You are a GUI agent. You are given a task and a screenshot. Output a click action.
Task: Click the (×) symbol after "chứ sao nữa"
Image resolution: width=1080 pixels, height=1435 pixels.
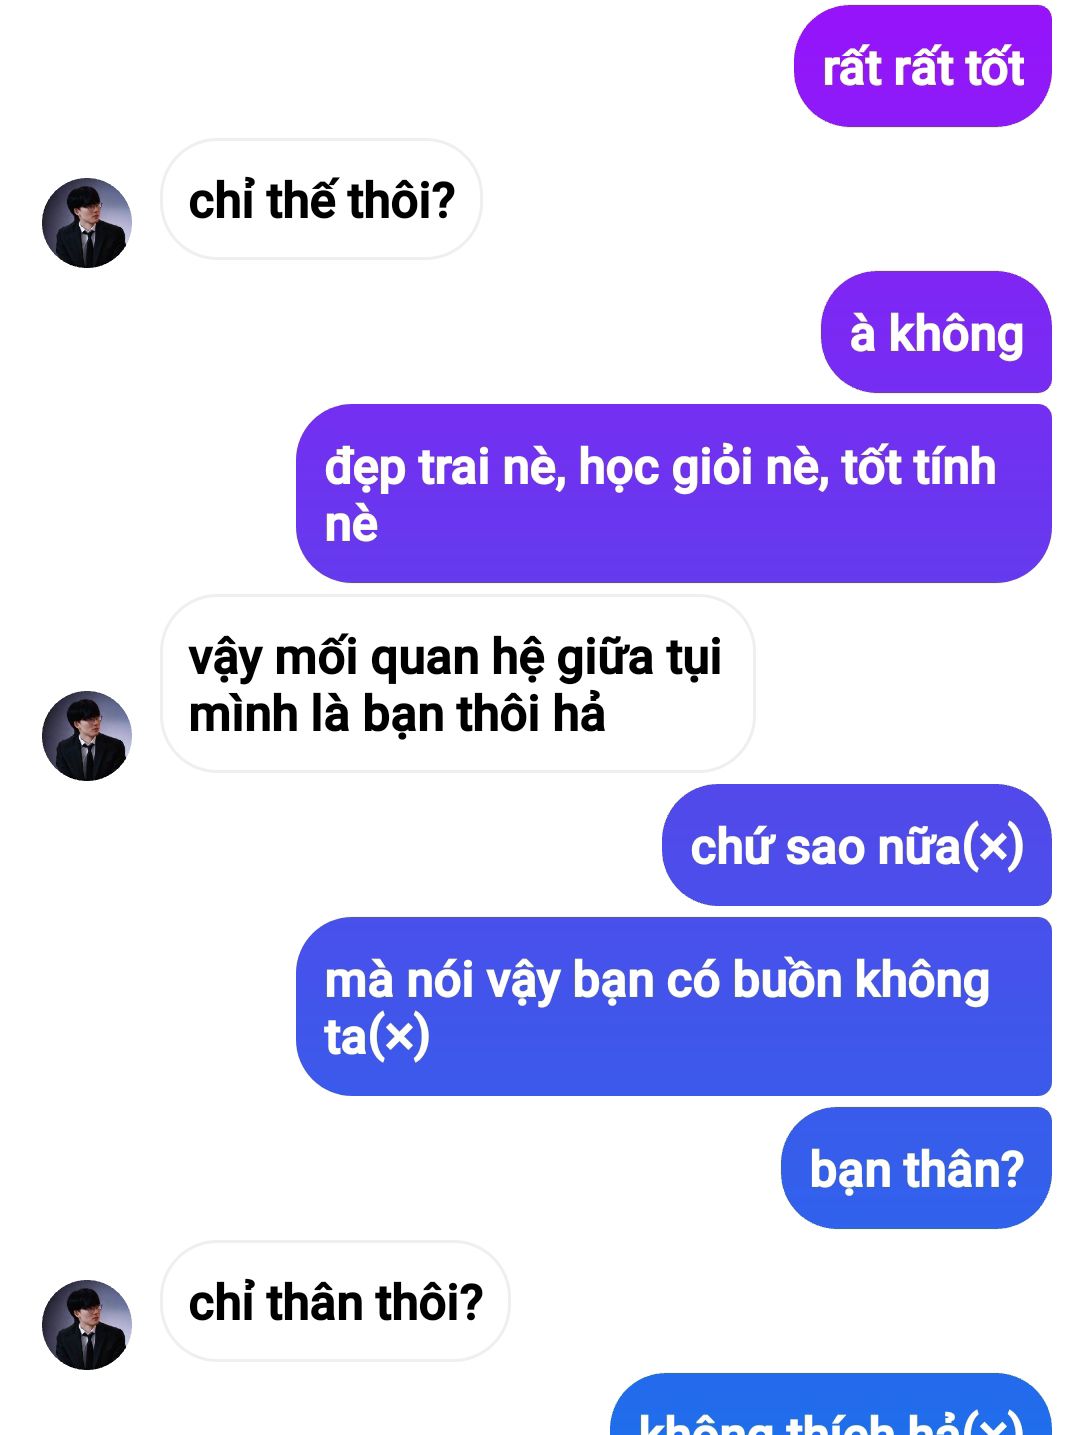tap(993, 847)
